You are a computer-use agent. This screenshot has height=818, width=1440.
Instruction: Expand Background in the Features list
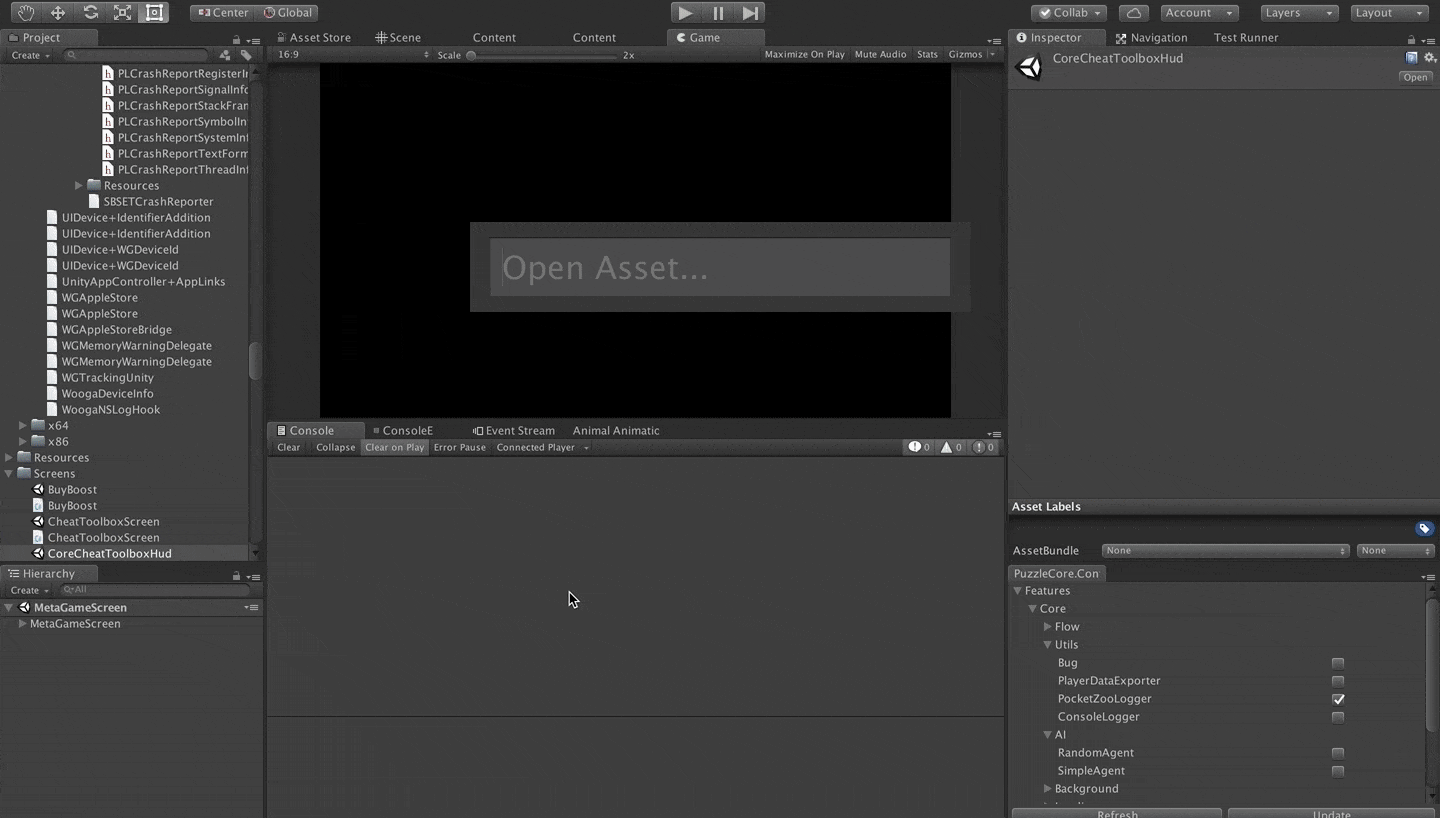click(x=1047, y=789)
